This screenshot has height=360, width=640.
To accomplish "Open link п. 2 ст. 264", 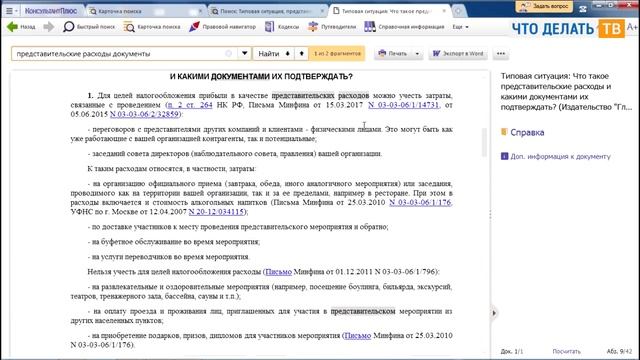I will (190, 105).
